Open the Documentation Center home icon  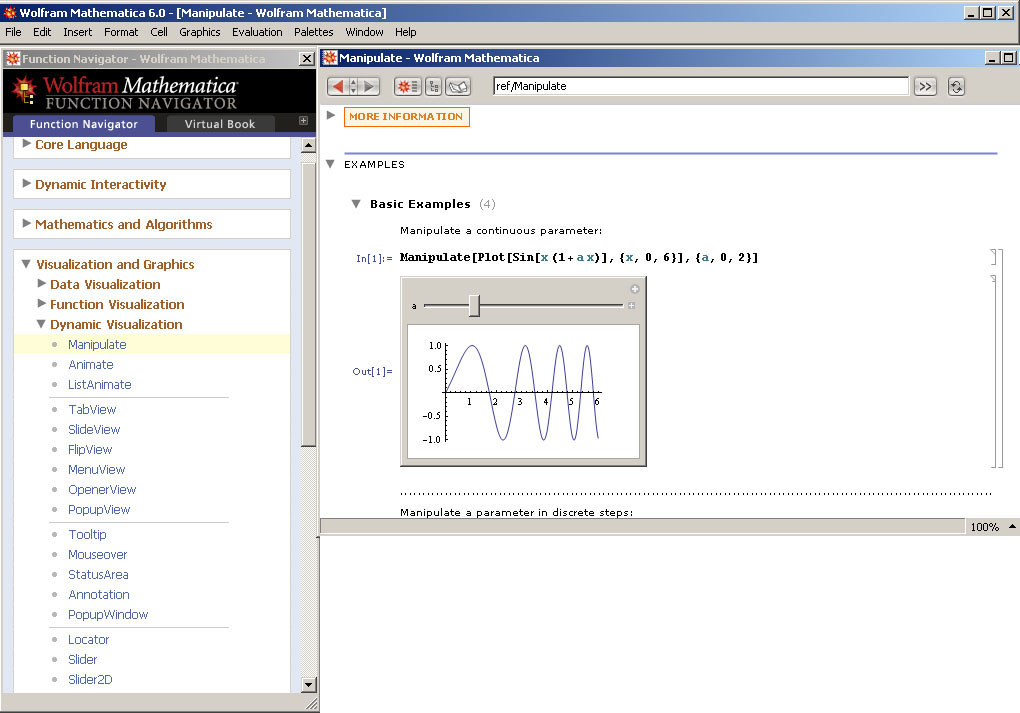pos(408,86)
